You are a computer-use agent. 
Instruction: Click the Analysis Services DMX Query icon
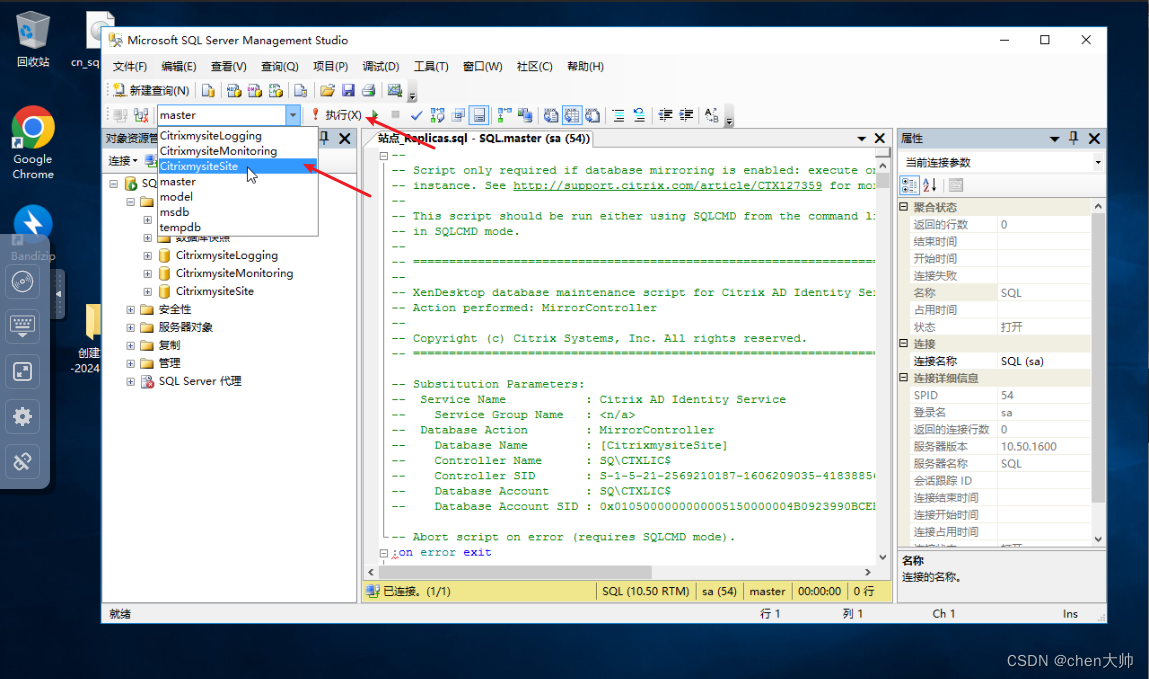point(254,90)
